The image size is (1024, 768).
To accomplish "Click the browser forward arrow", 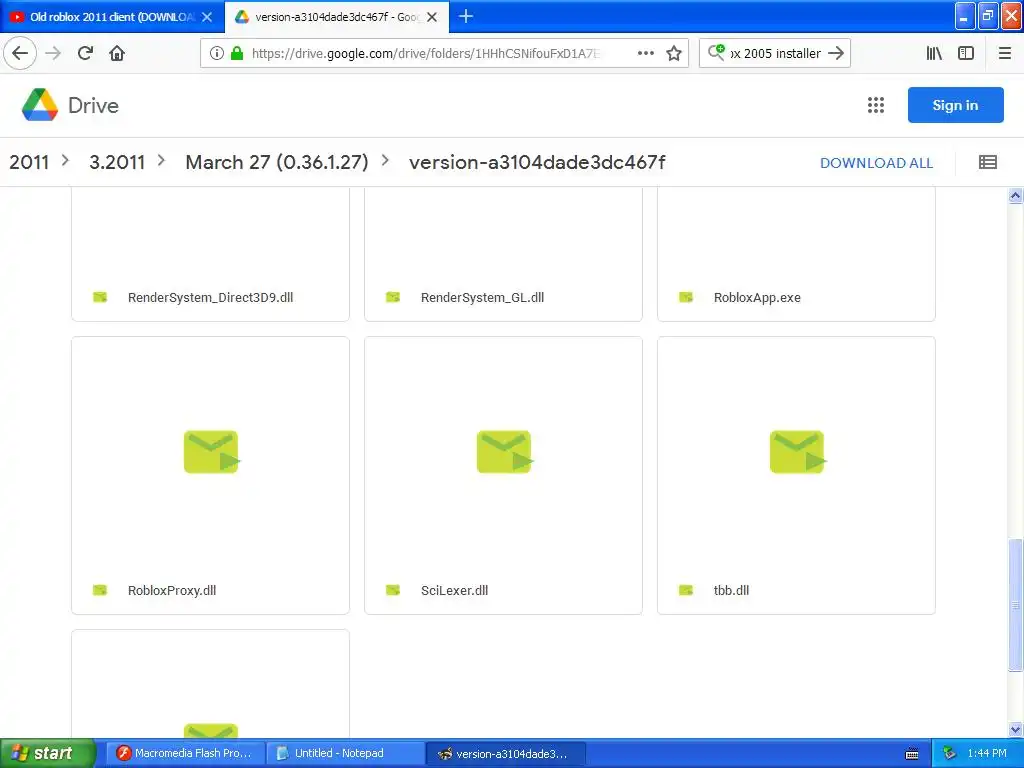I will pyautogui.click(x=53, y=53).
